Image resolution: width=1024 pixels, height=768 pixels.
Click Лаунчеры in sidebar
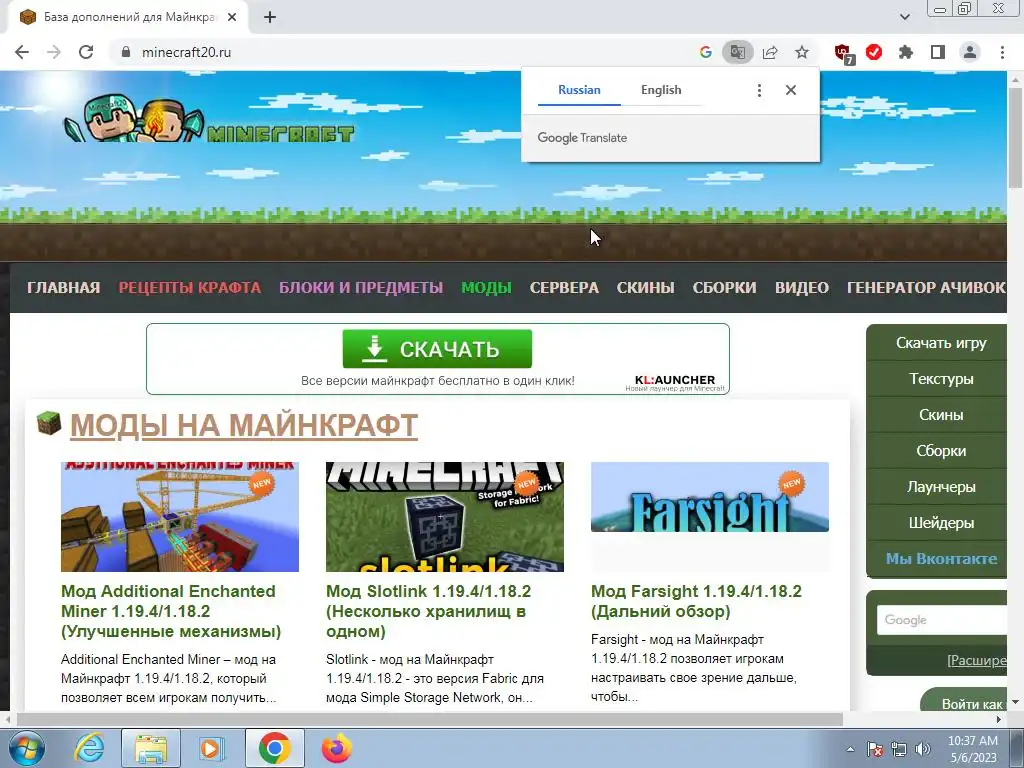940,487
